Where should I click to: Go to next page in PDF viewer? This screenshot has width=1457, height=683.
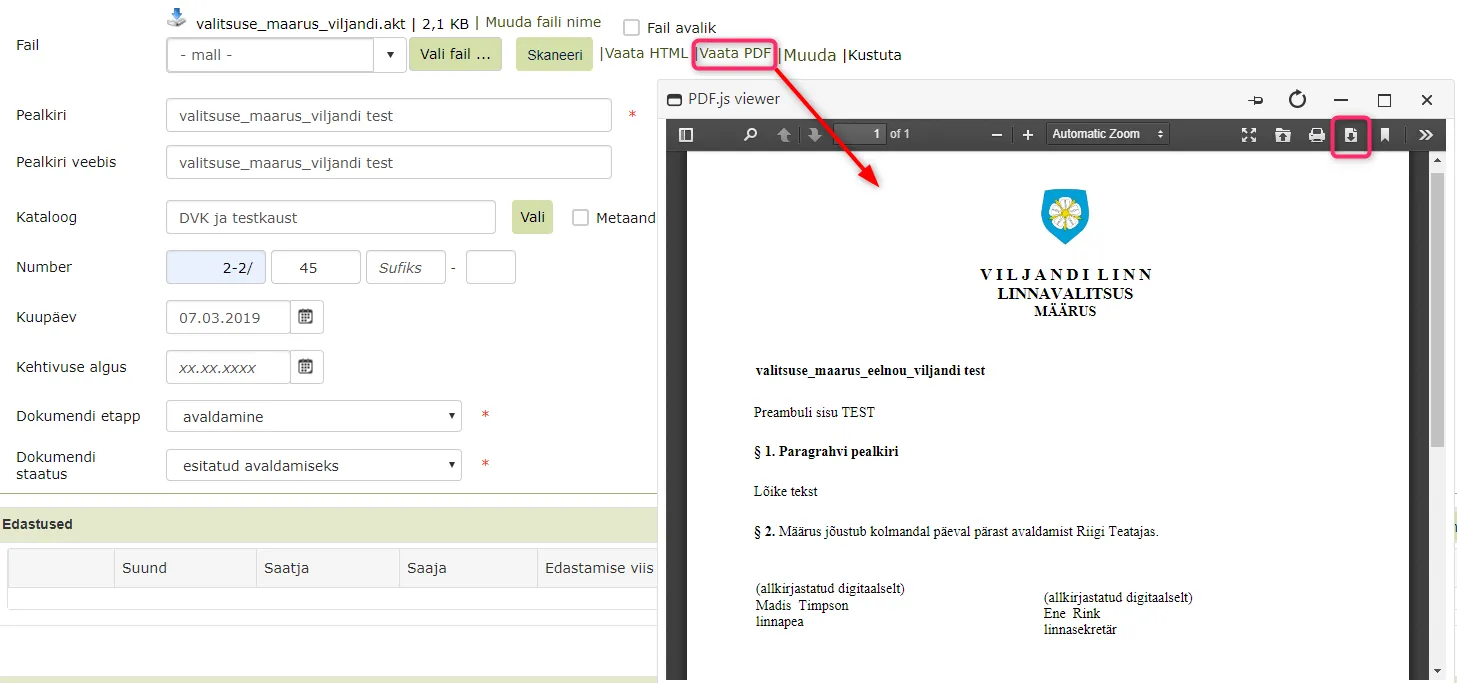(815, 135)
